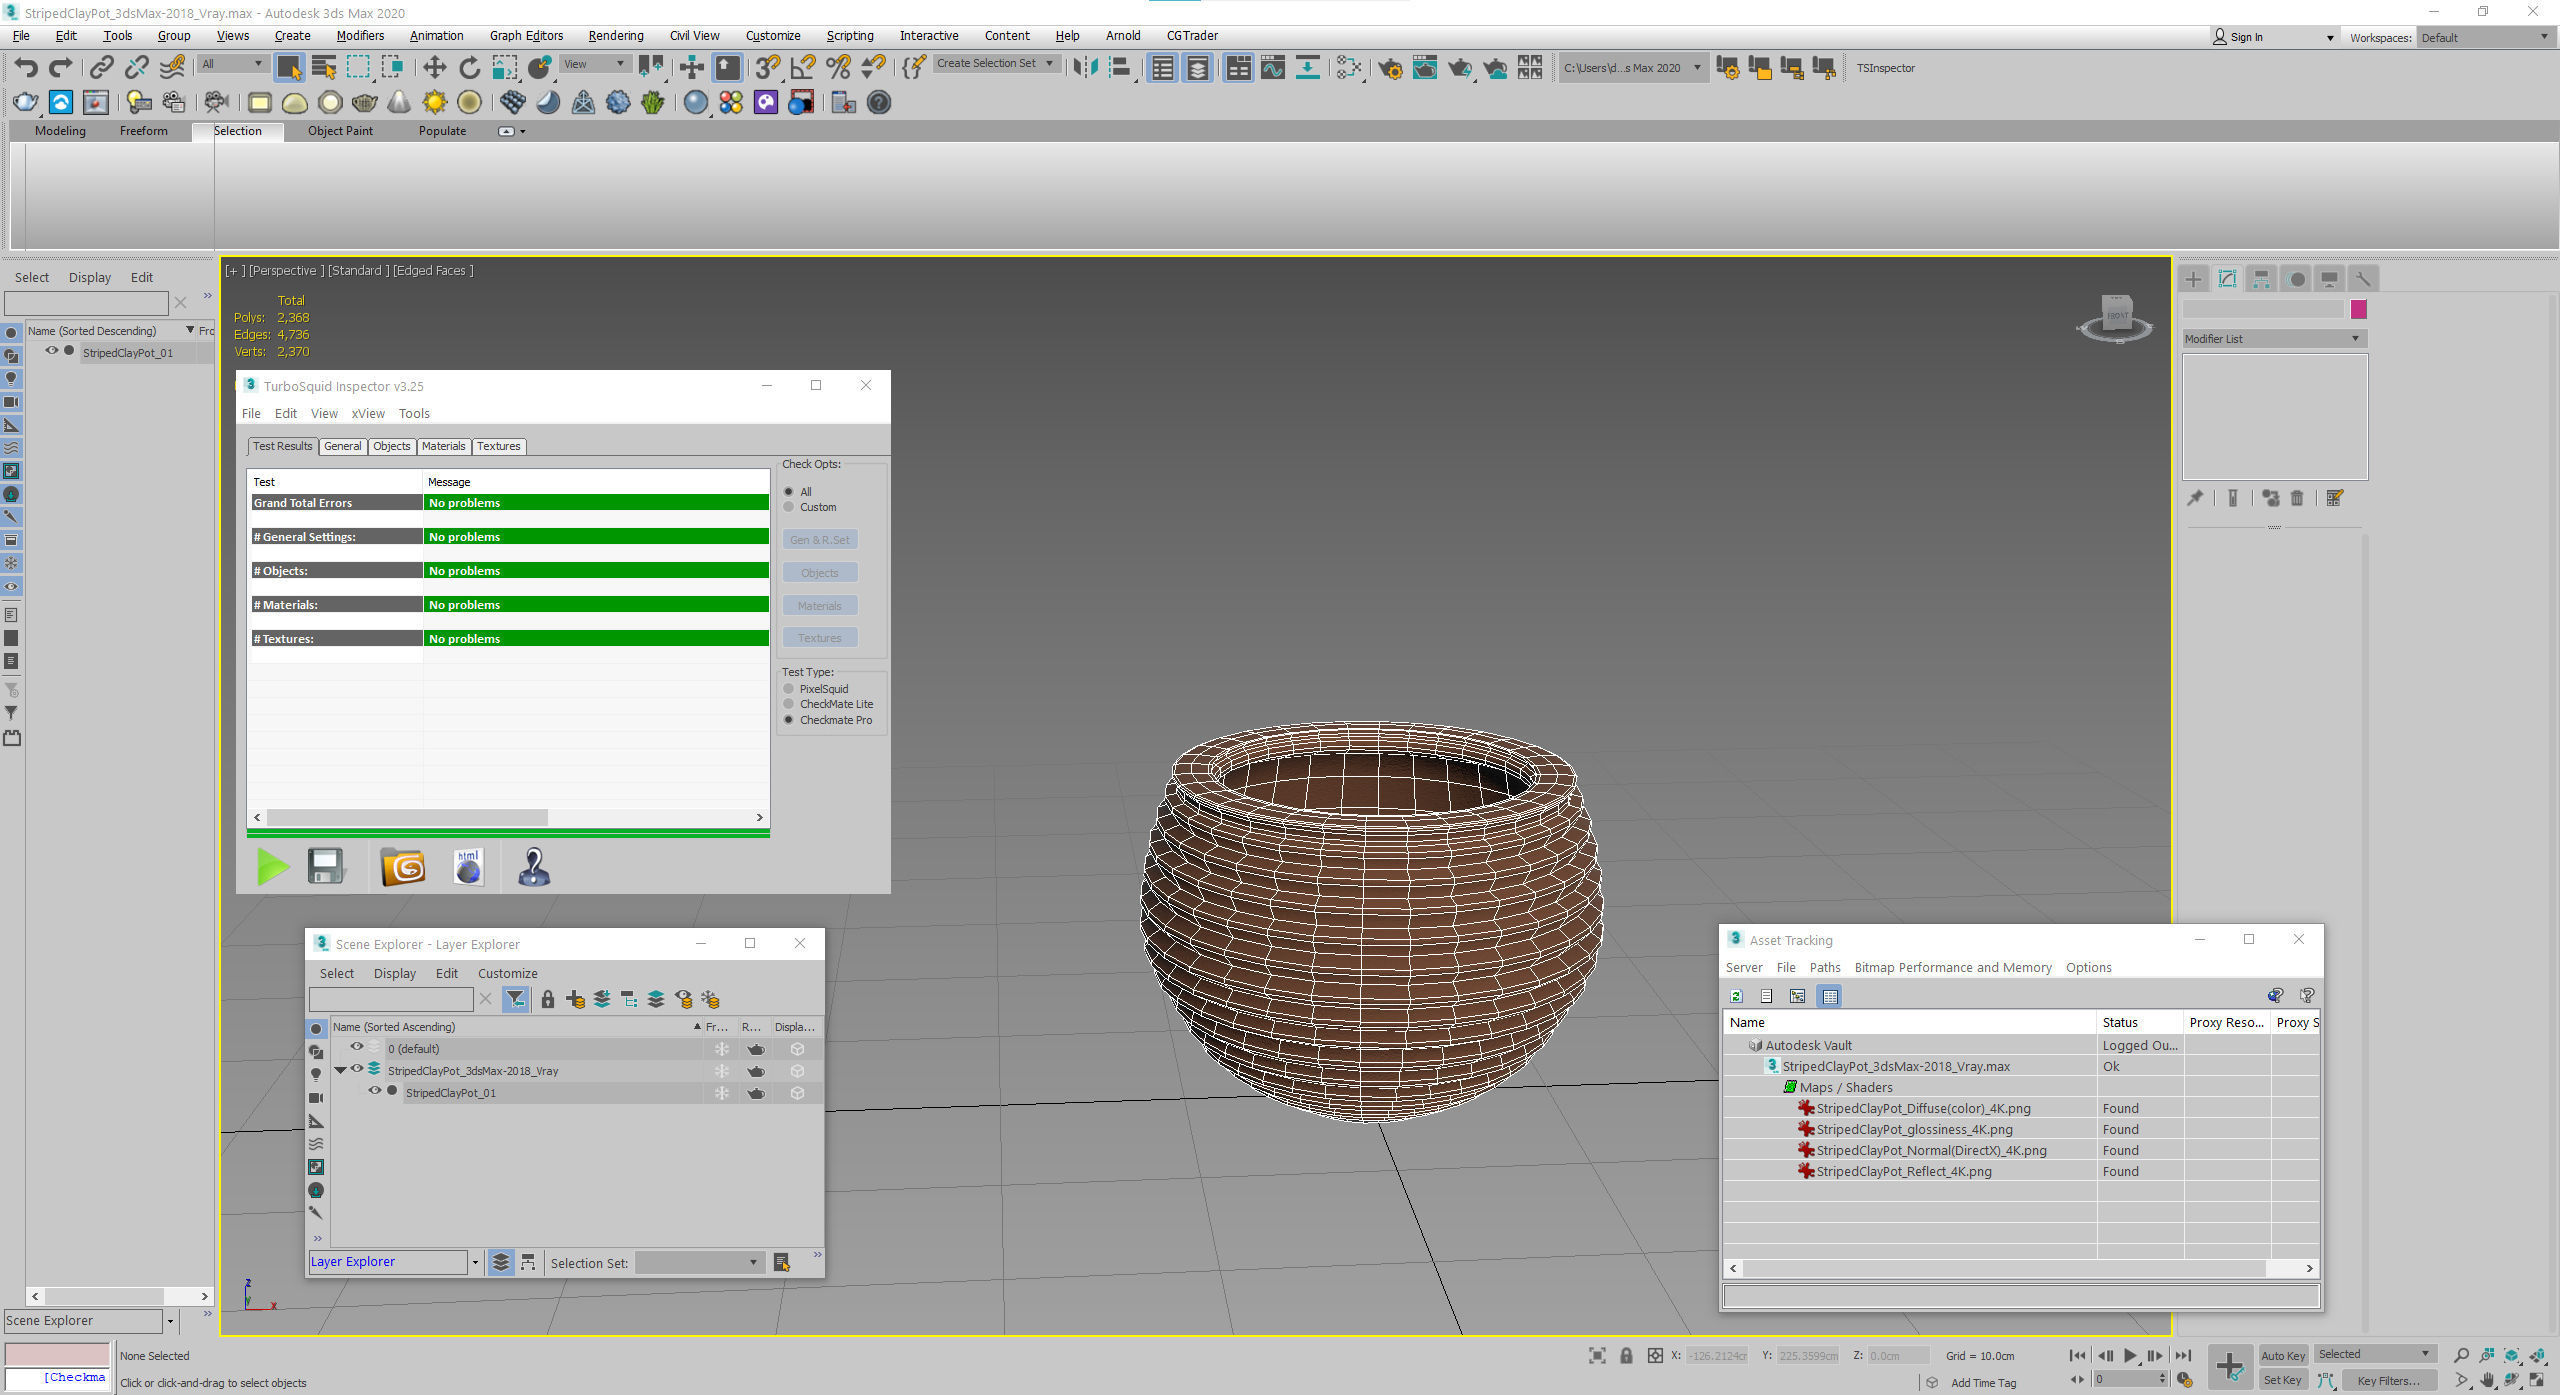The height and width of the screenshot is (1395, 2560).
Task: Open the Utilities wrench panel tab
Action: coord(2364,279)
